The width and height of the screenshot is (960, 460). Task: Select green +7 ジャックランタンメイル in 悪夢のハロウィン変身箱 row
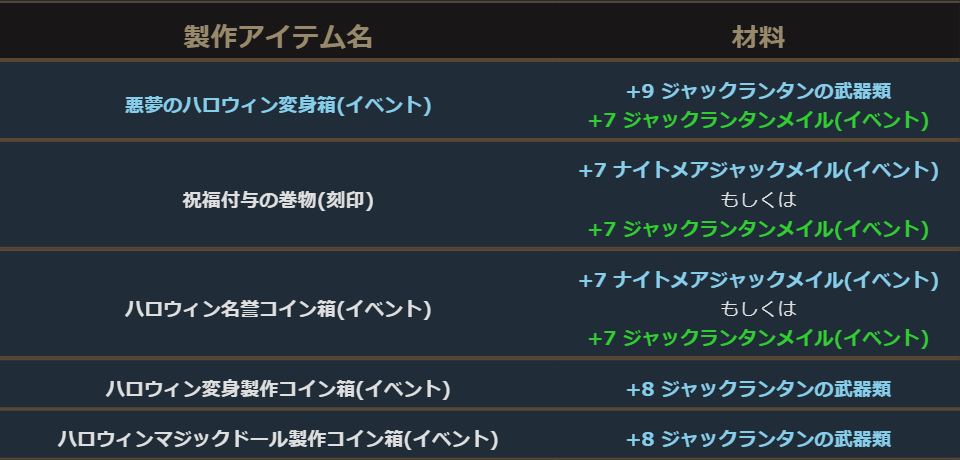point(758,120)
